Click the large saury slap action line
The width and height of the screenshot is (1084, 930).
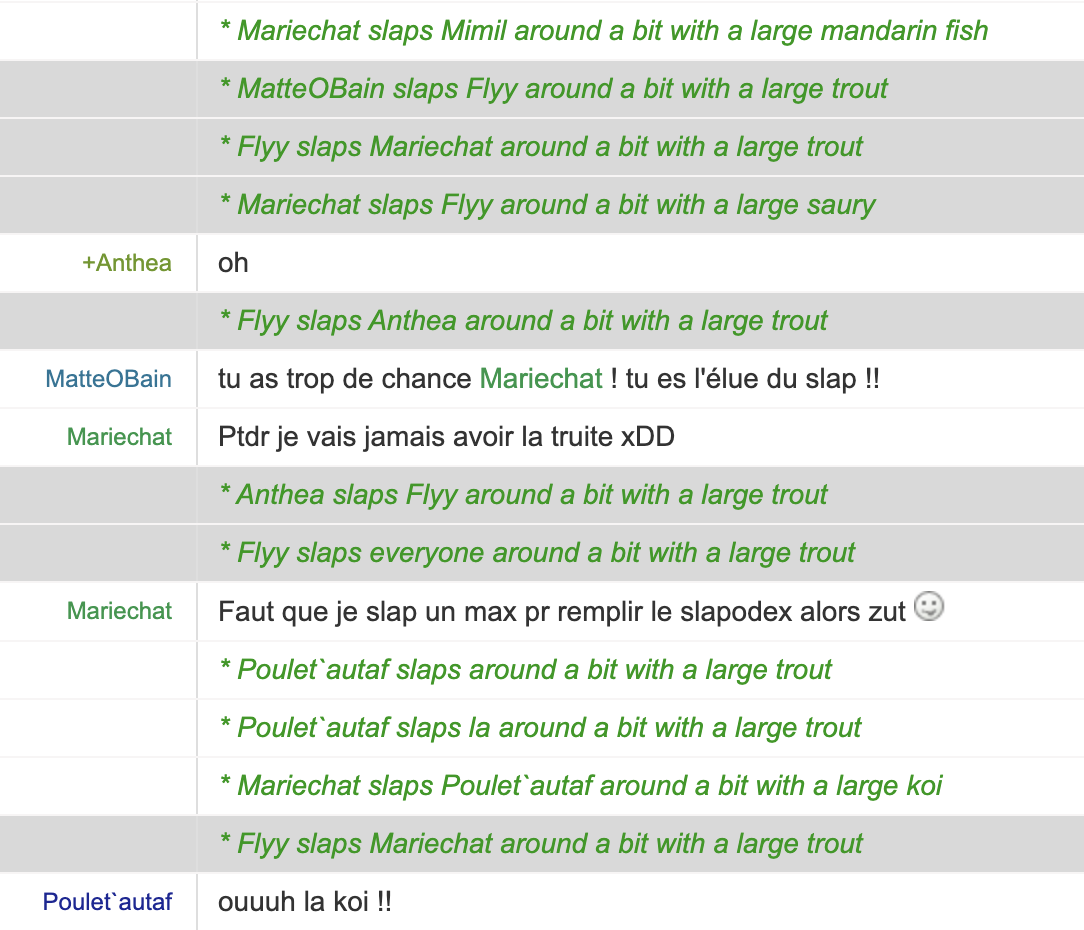coord(546,205)
